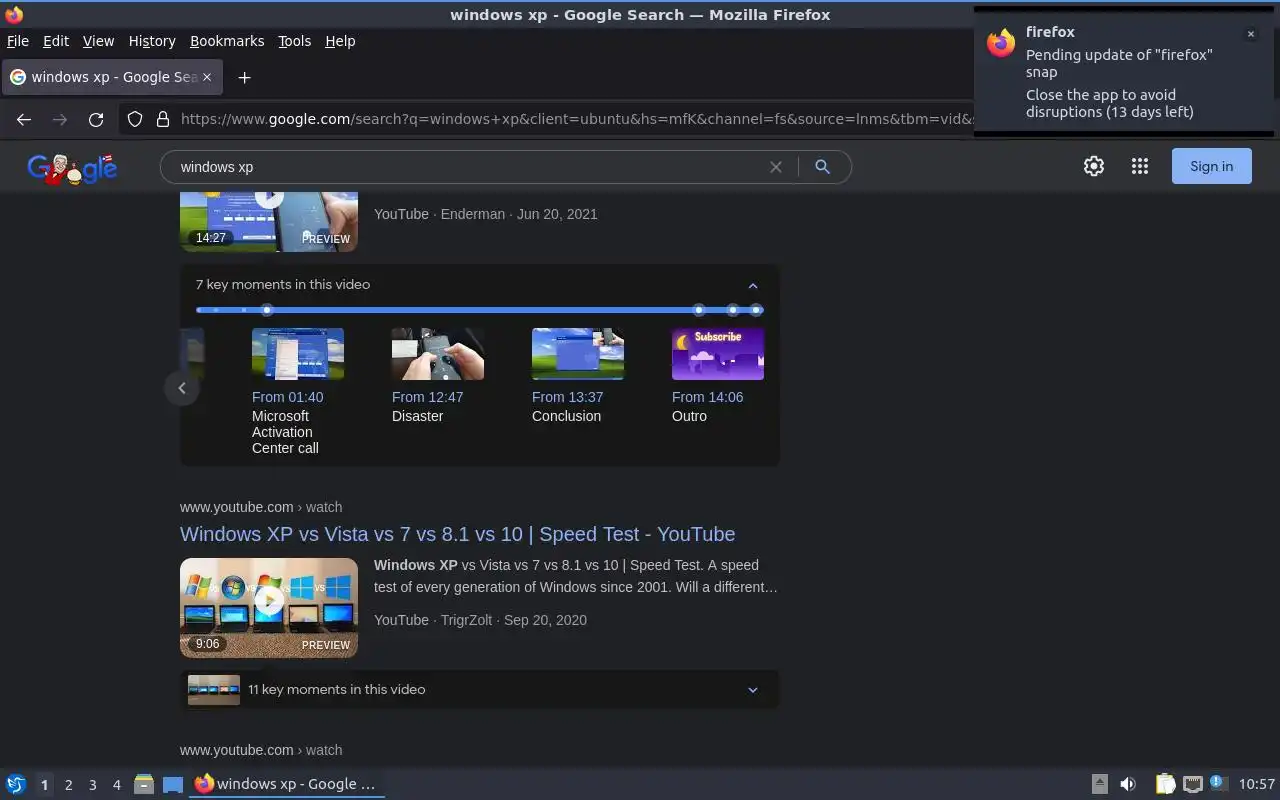This screenshot has width=1280, height=800.
Task: Open the update notifier tray icon
Action: [x=1217, y=783]
